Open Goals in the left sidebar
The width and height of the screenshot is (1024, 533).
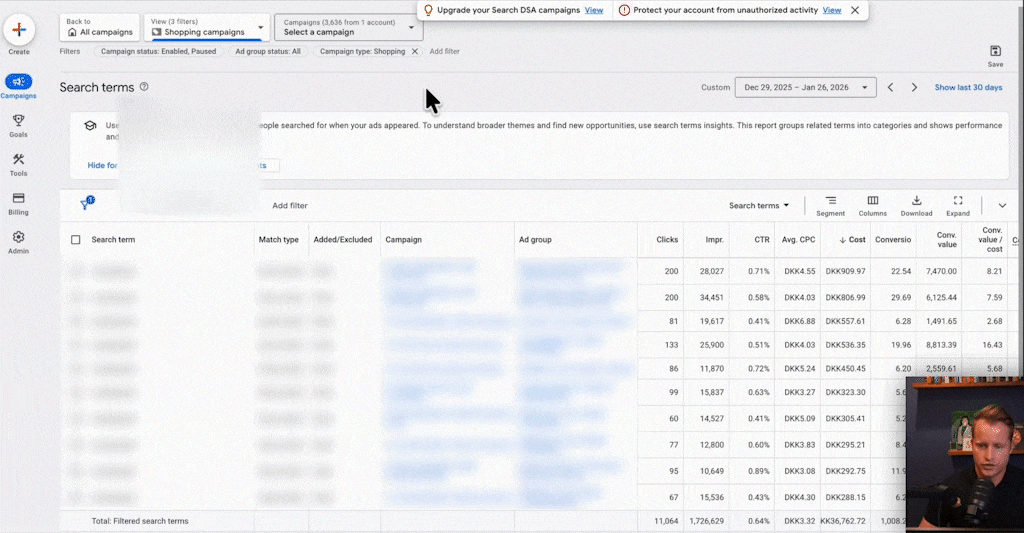click(18, 125)
